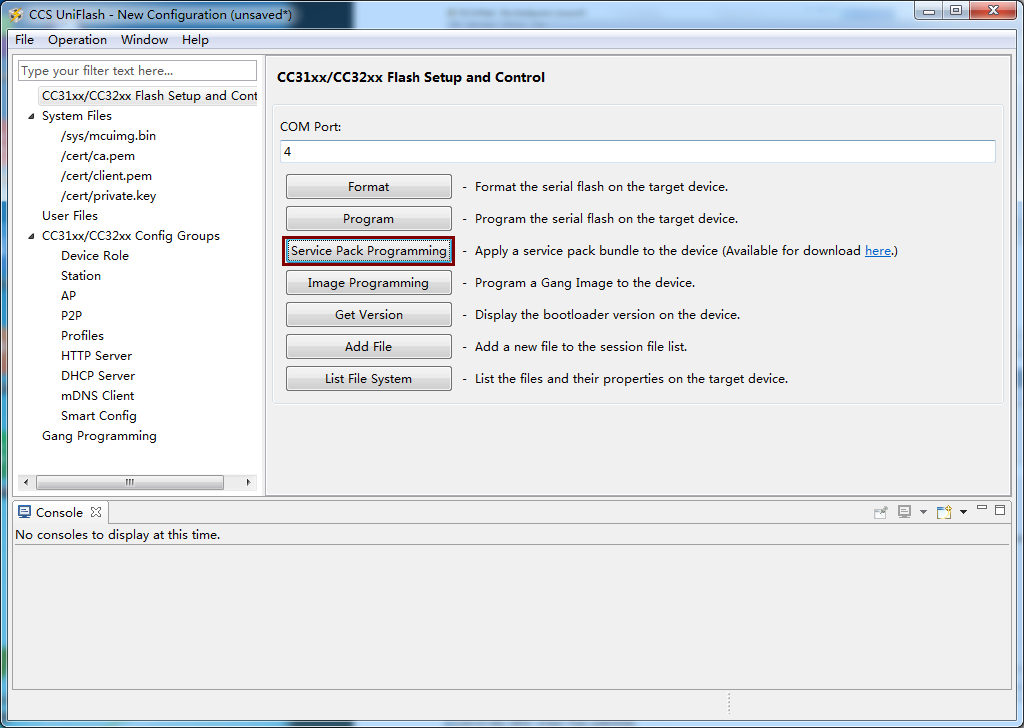Open the service pack 'here' download link
The height and width of the screenshot is (728, 1024).
[x=878, y=251]
